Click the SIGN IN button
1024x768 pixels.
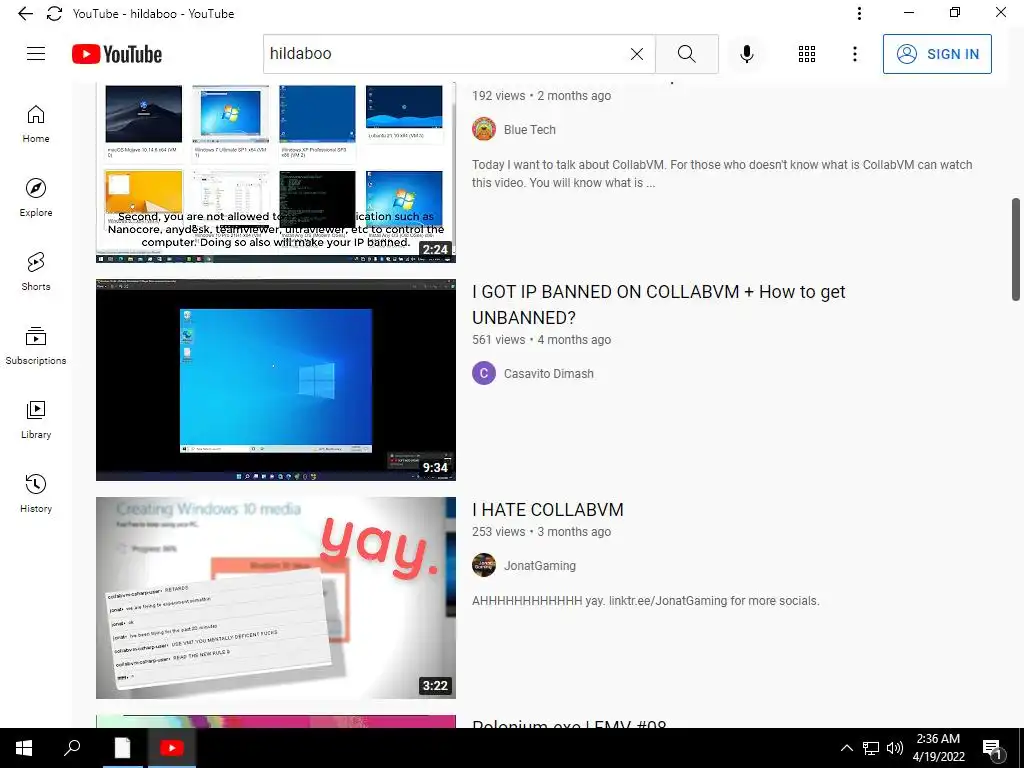pos(937,54)
